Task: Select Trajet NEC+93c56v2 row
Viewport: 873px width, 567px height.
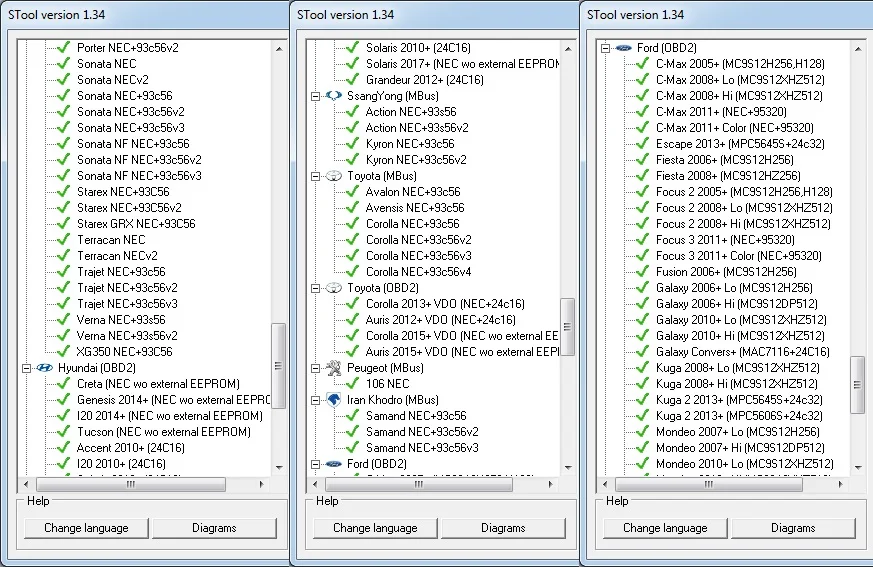Action: (127, 288)
